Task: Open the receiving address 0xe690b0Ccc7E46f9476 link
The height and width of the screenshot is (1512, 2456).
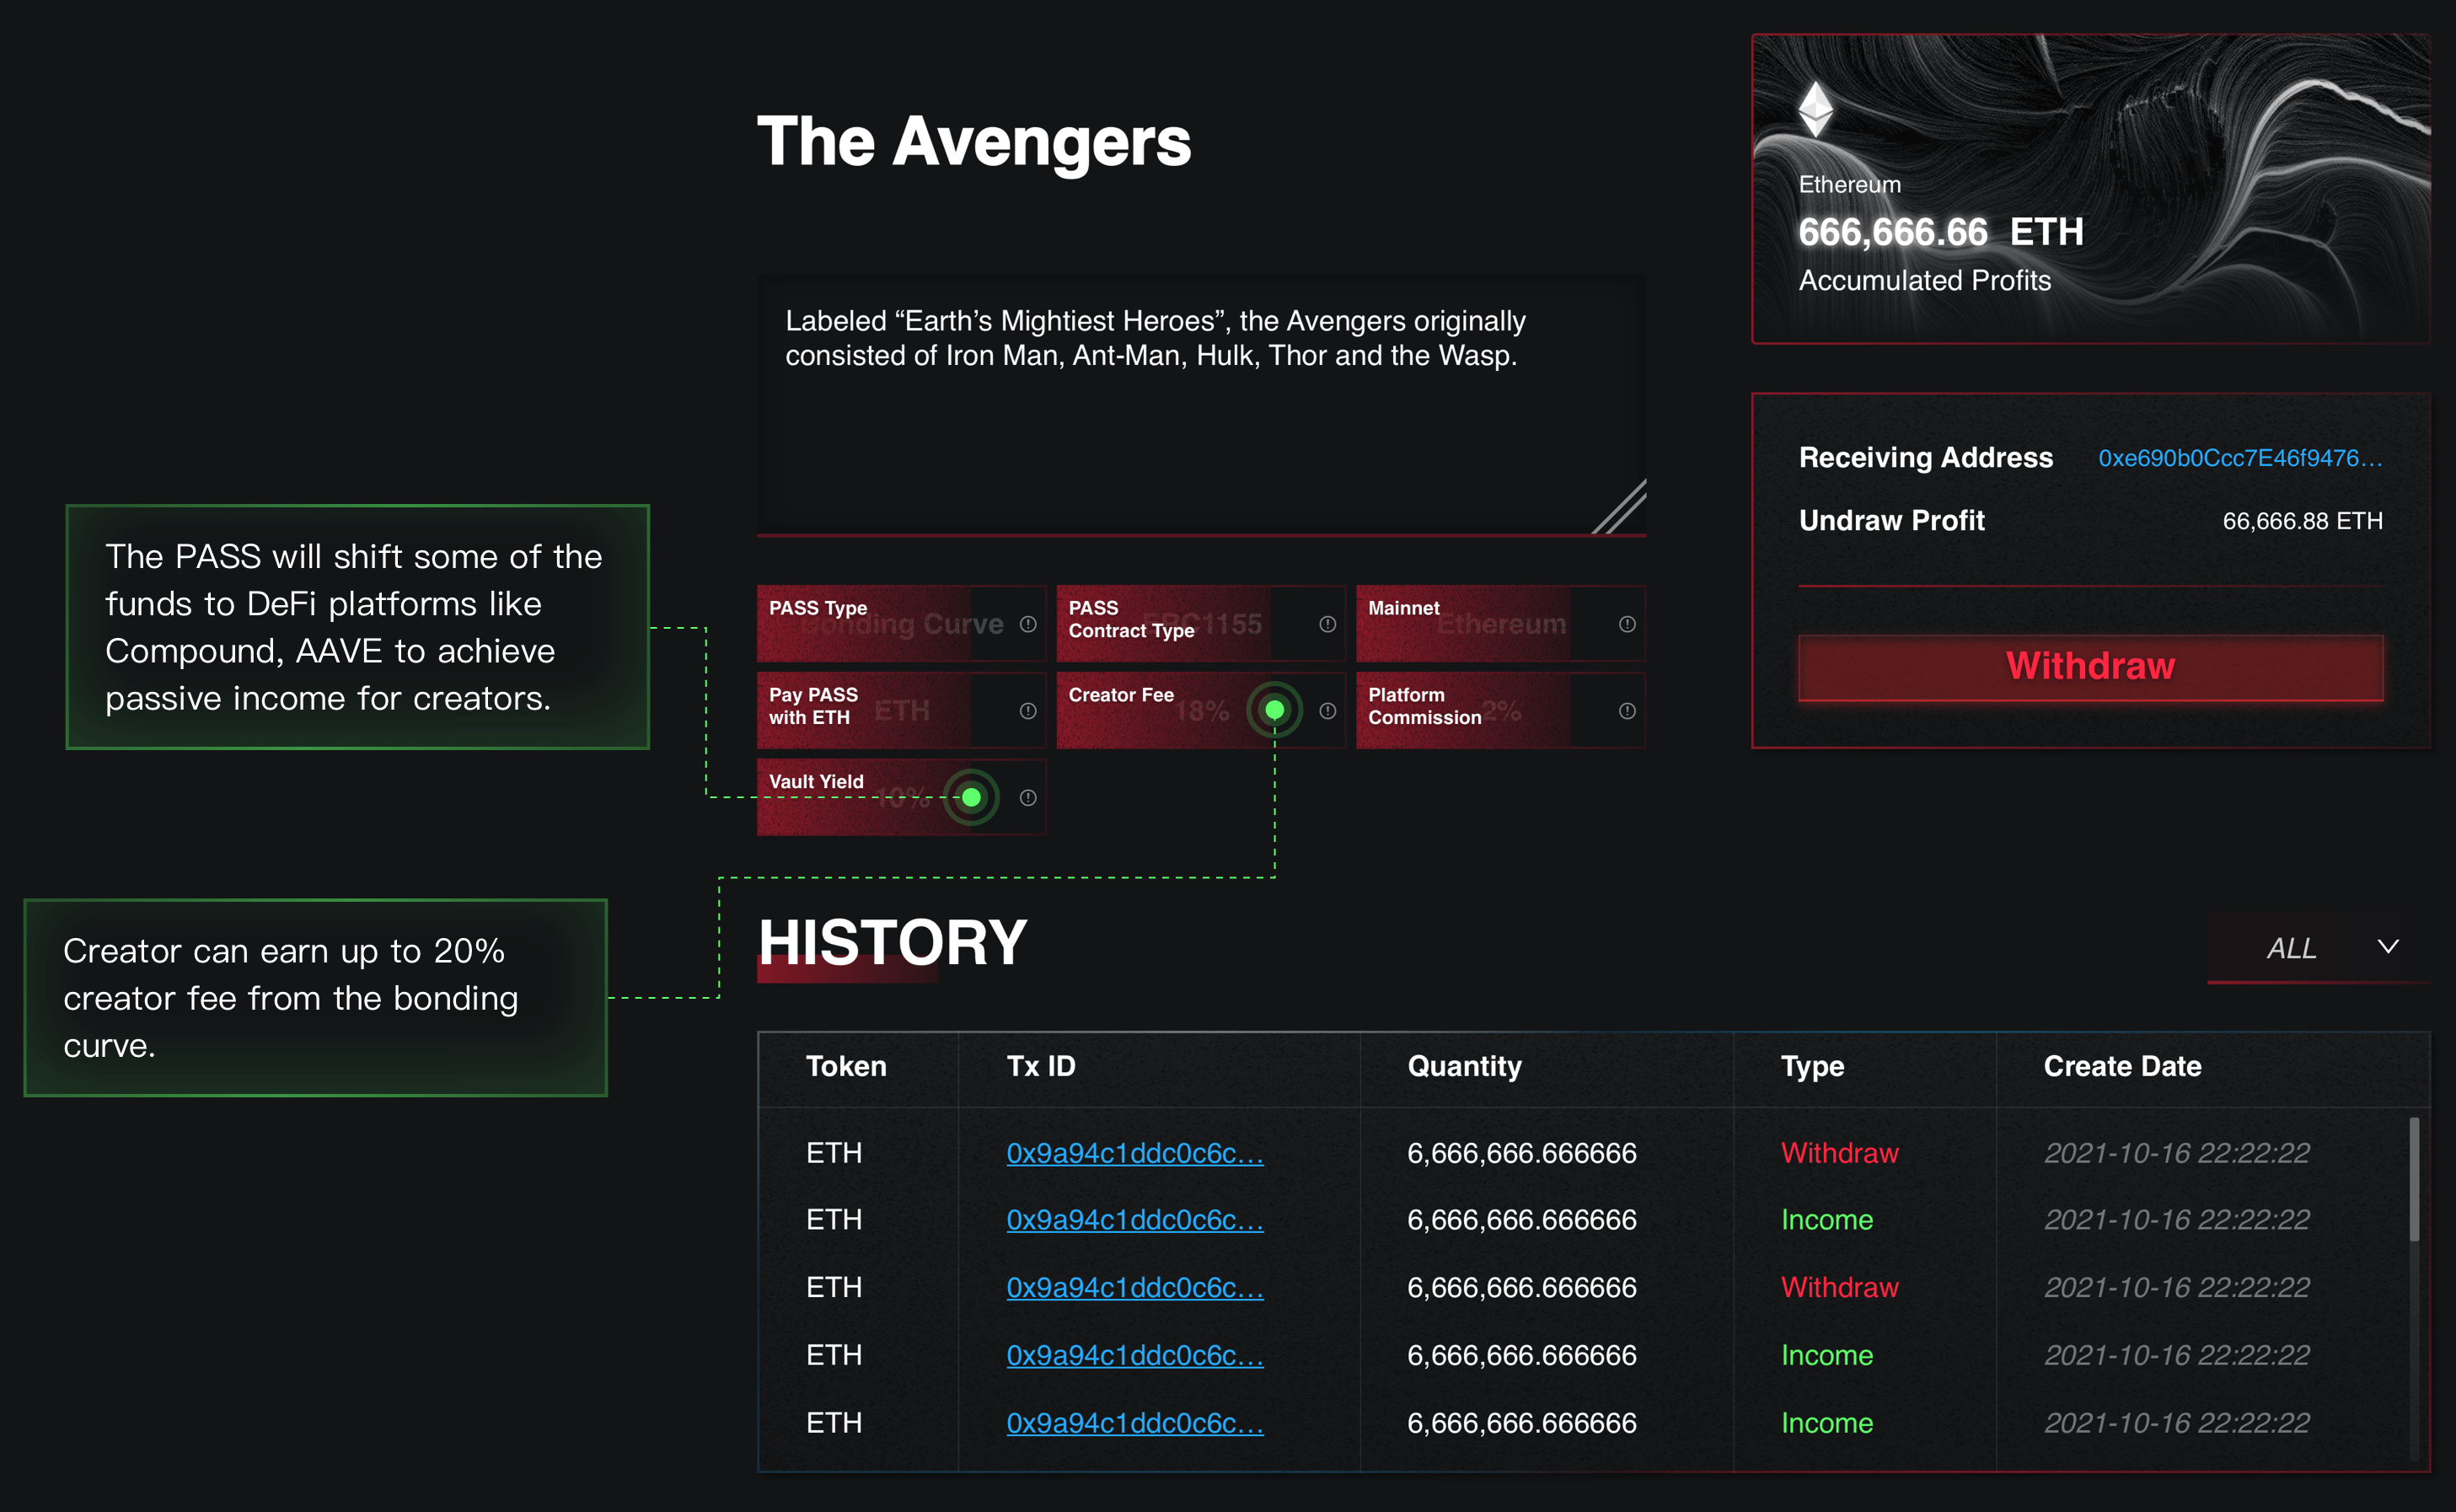Action: click(x=2240, y=458)
